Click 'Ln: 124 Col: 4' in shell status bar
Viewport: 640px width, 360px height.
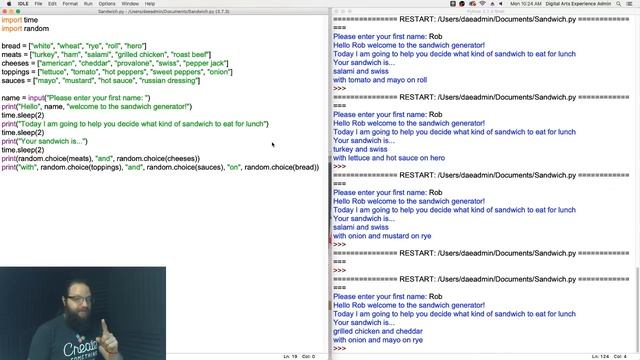(x=609, y=357)
